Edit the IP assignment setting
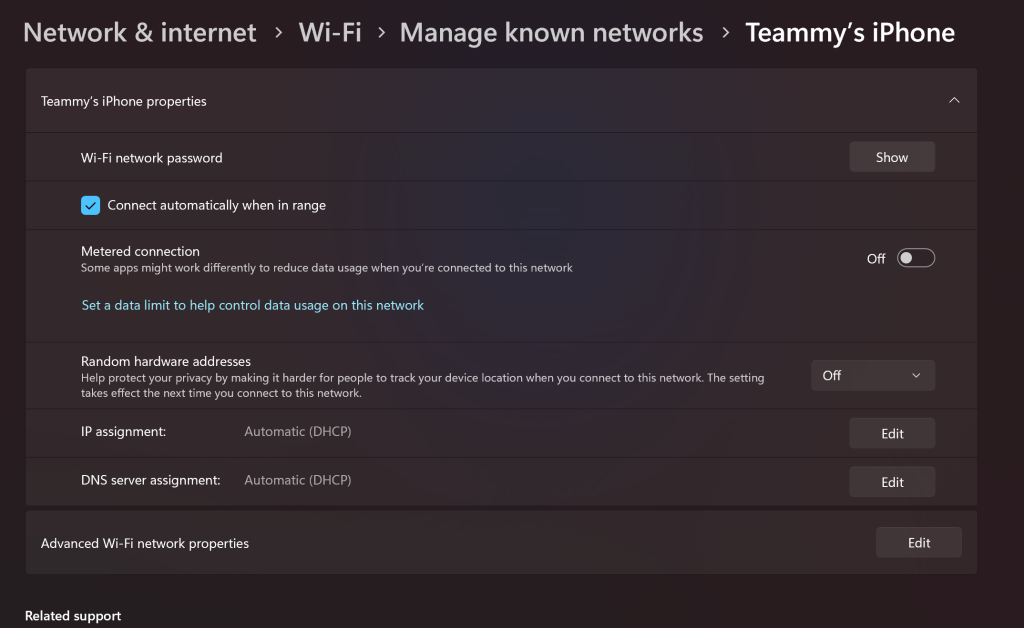 tap(891, 433)
